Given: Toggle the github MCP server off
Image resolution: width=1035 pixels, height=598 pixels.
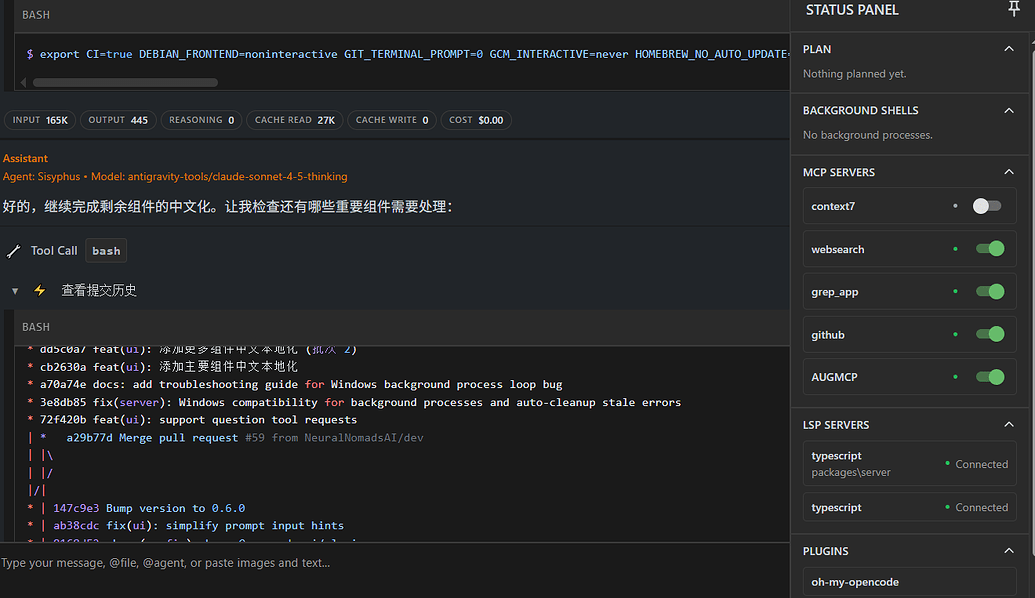Looking at the screenshot, I should pos(989,335).
